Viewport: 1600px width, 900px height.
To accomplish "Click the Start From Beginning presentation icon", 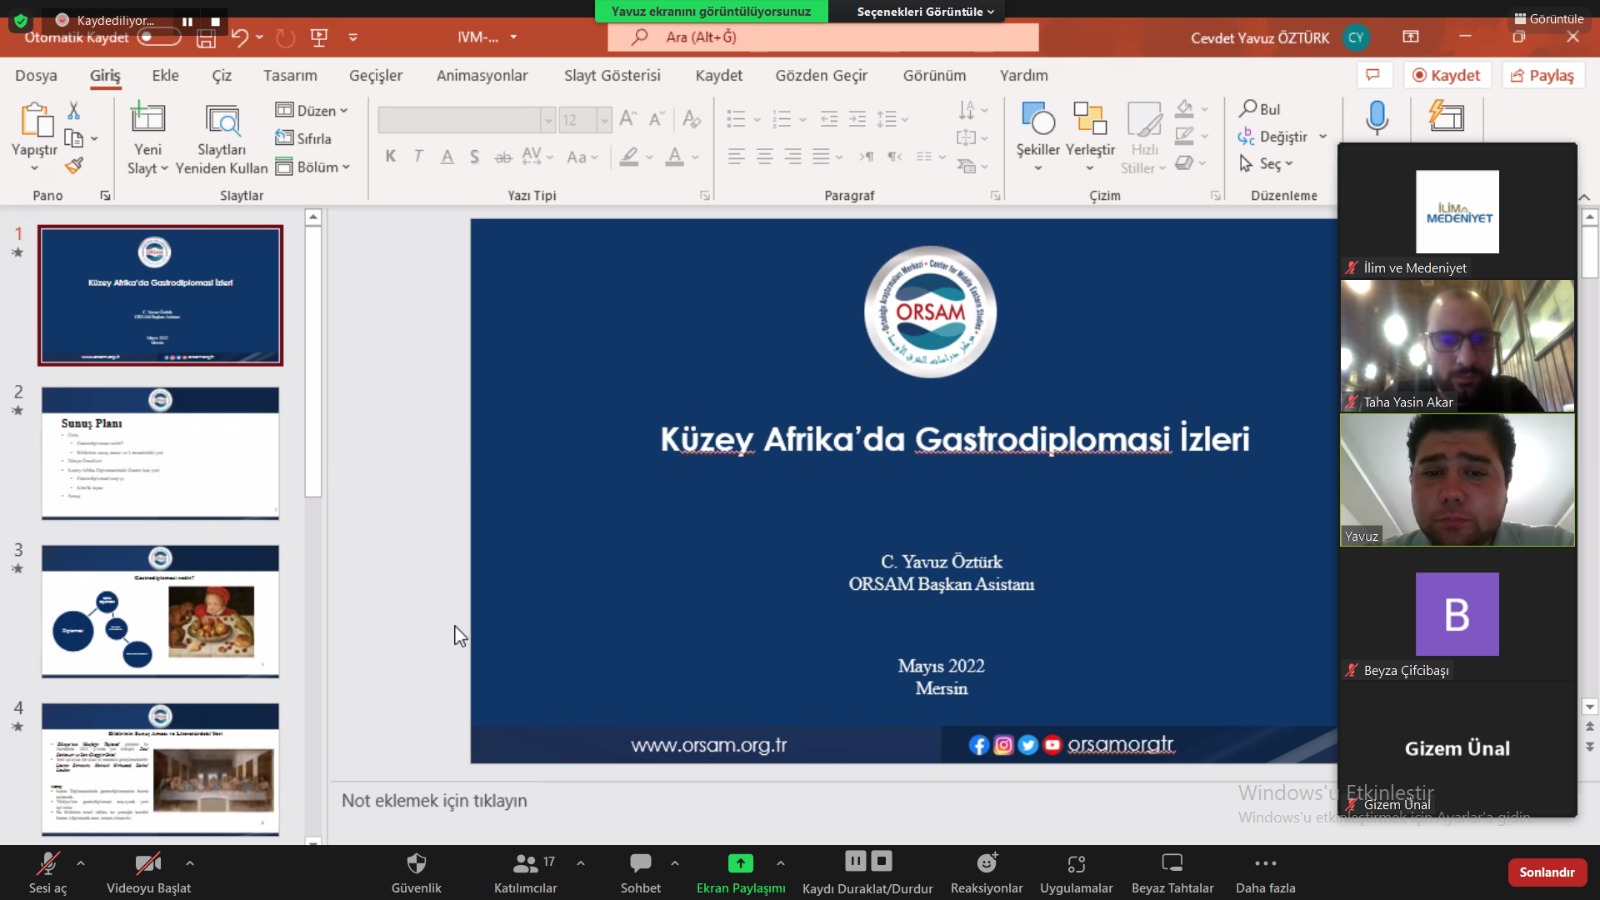I will click(x=319, y=37).
